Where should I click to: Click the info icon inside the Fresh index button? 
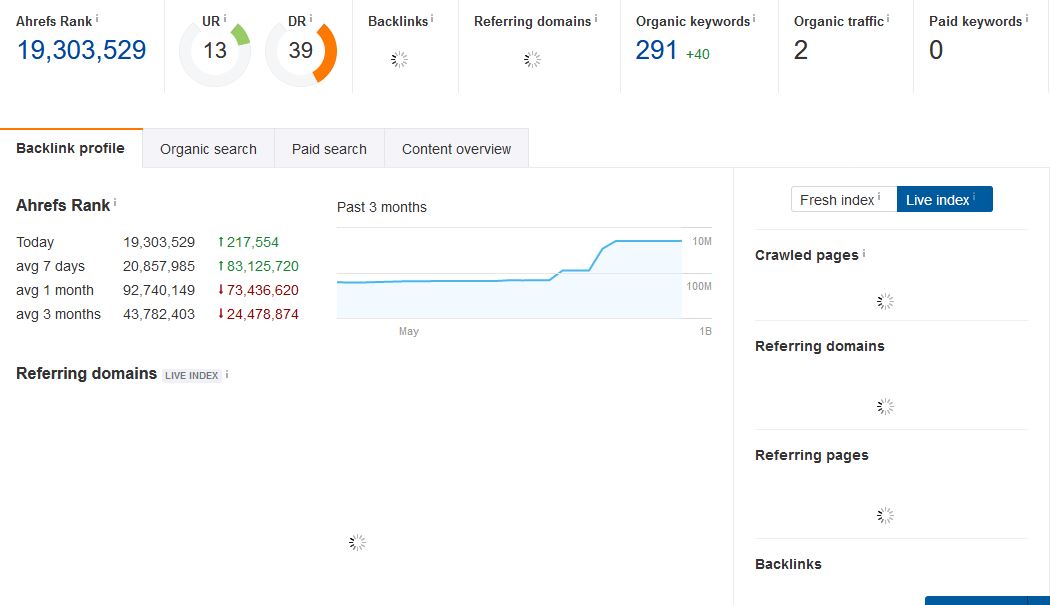click(x=879, y=197)
